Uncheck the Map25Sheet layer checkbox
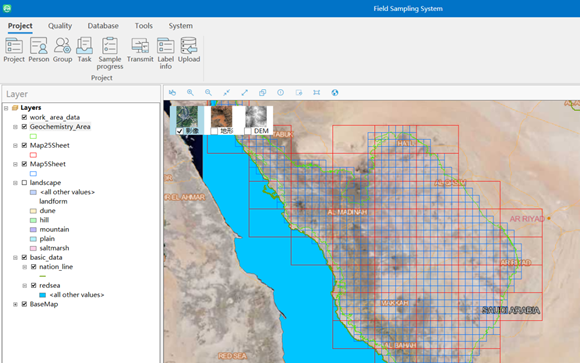The height and width of the screenshot is (363, 580). [24, 145]
